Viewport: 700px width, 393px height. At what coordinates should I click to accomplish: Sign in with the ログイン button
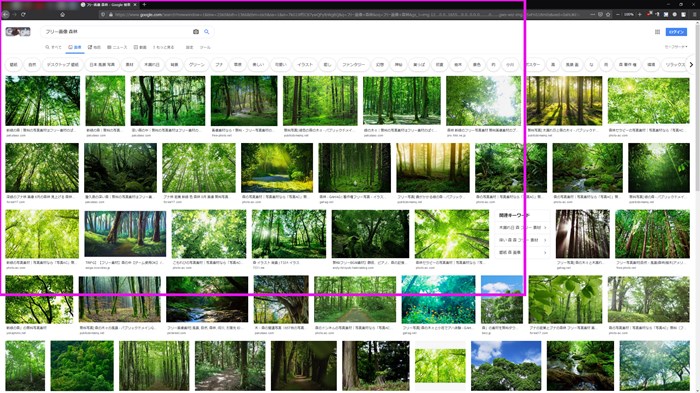pyautogui.click(x=676, y=32)
